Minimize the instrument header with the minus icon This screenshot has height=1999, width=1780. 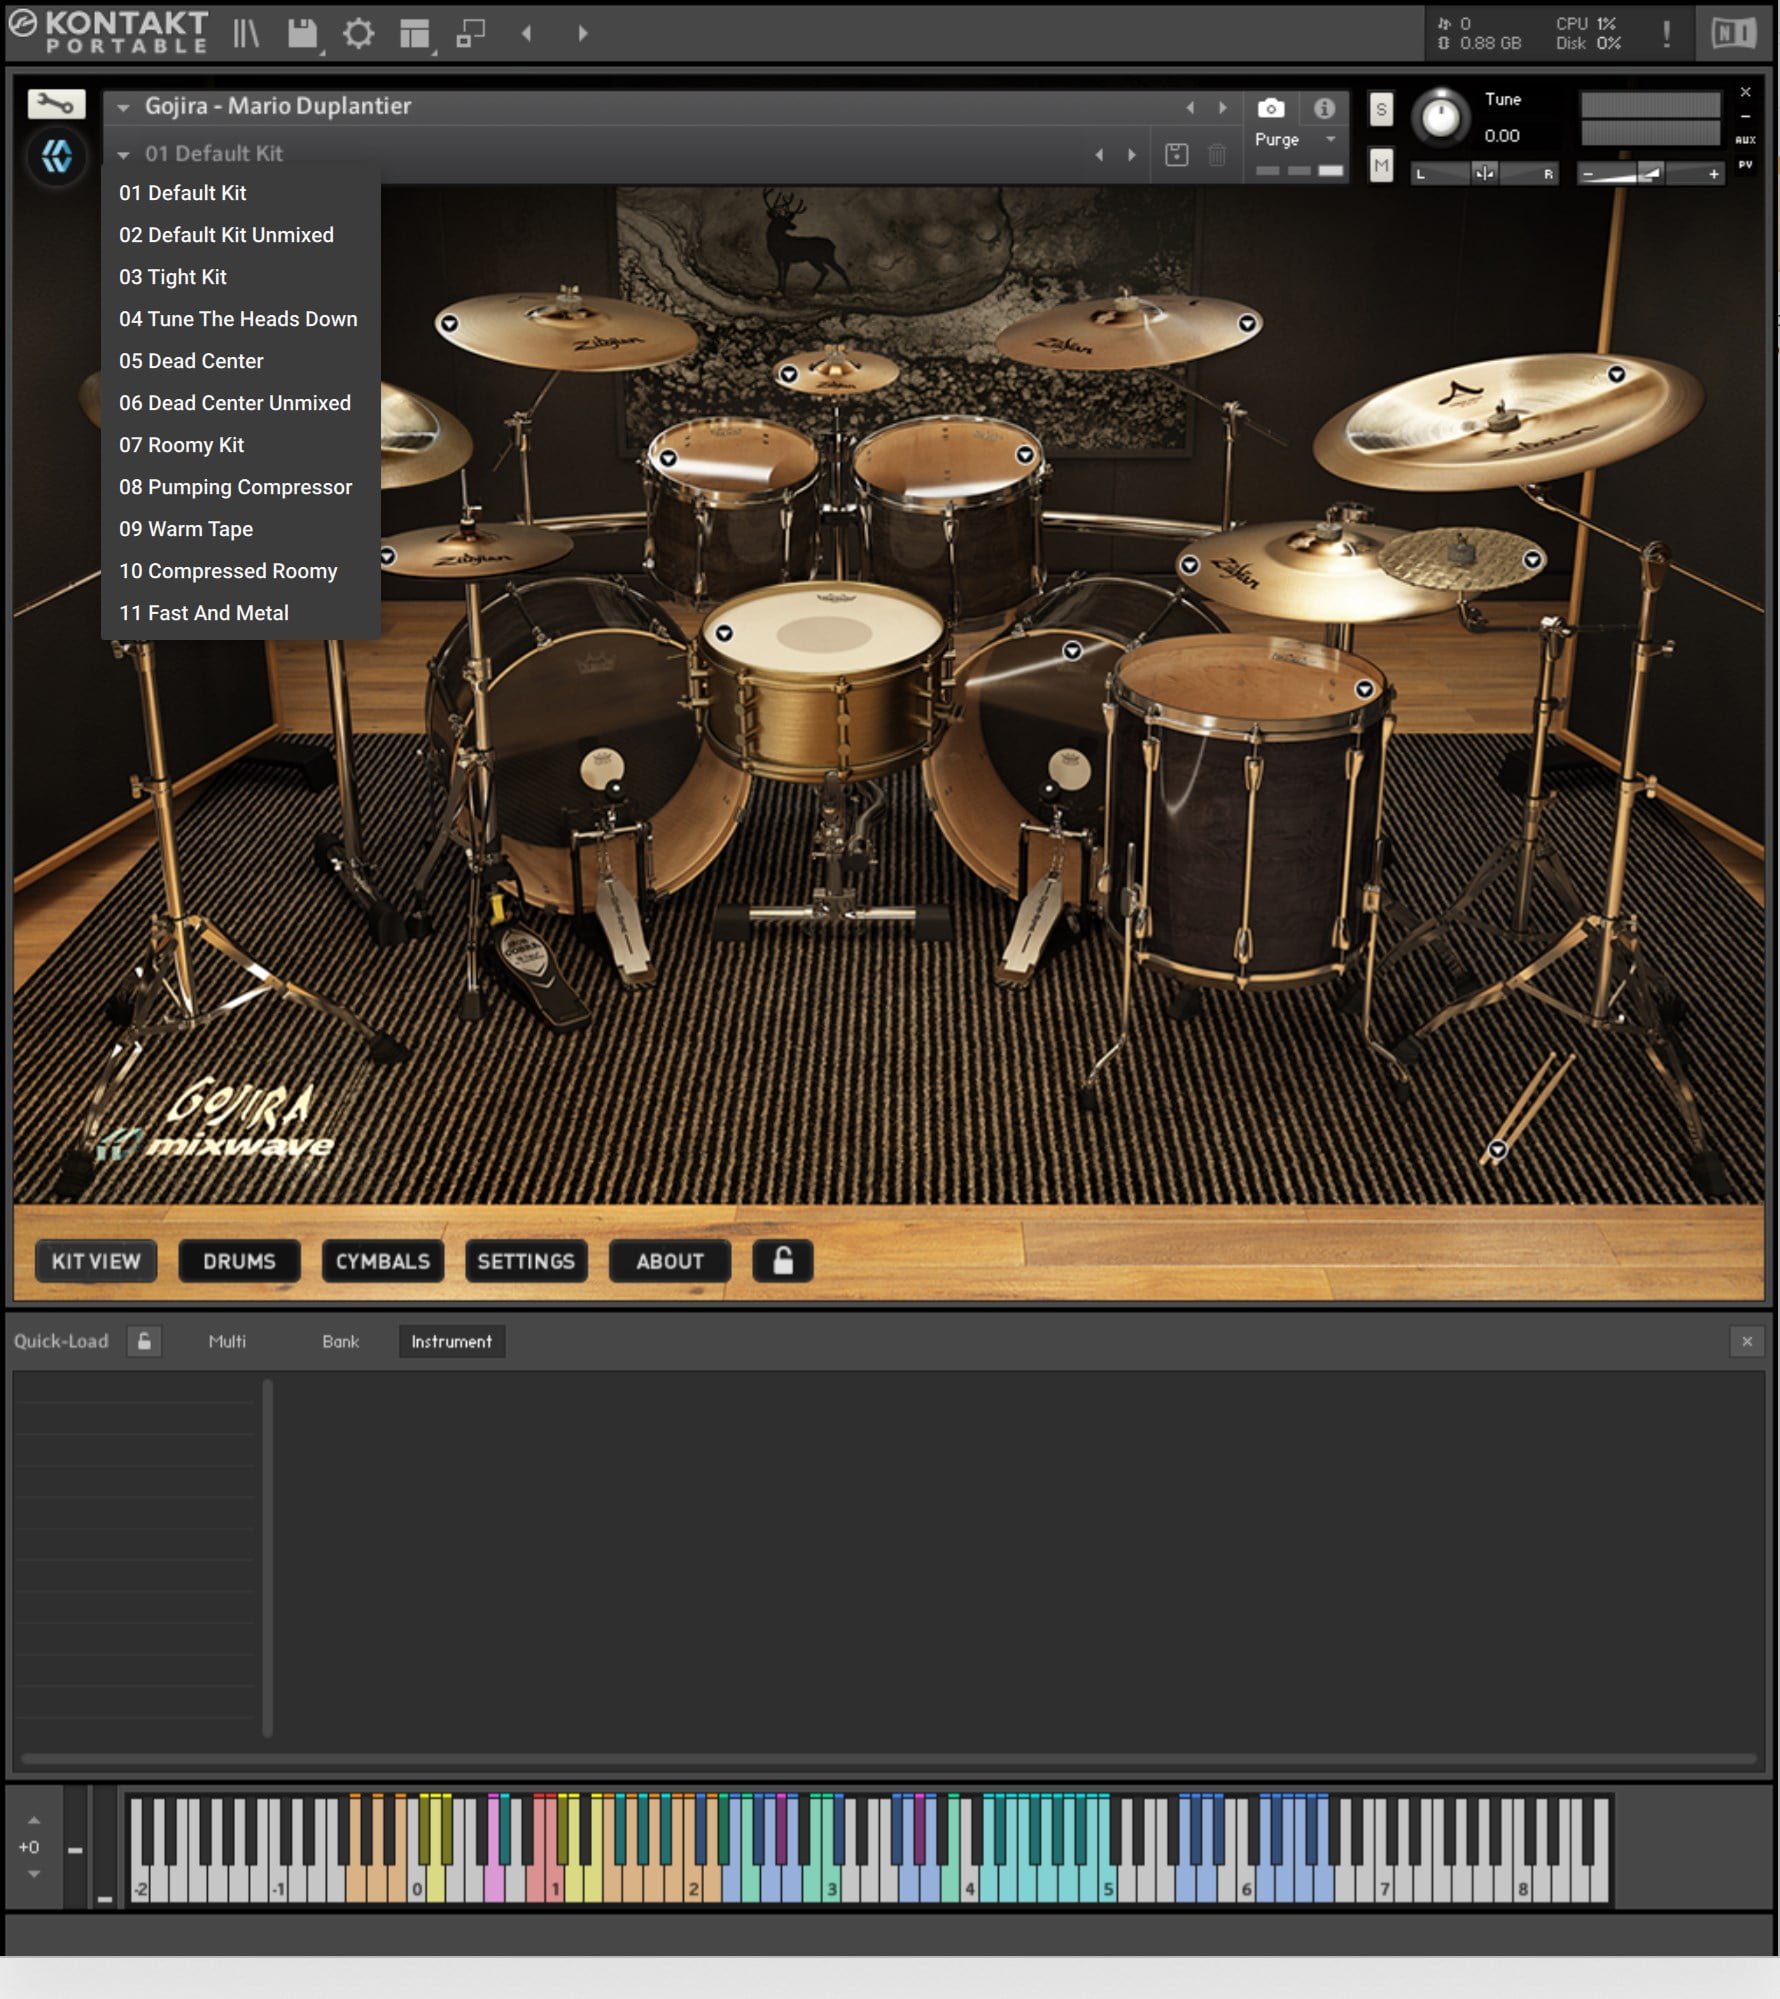pos(1745,116)
